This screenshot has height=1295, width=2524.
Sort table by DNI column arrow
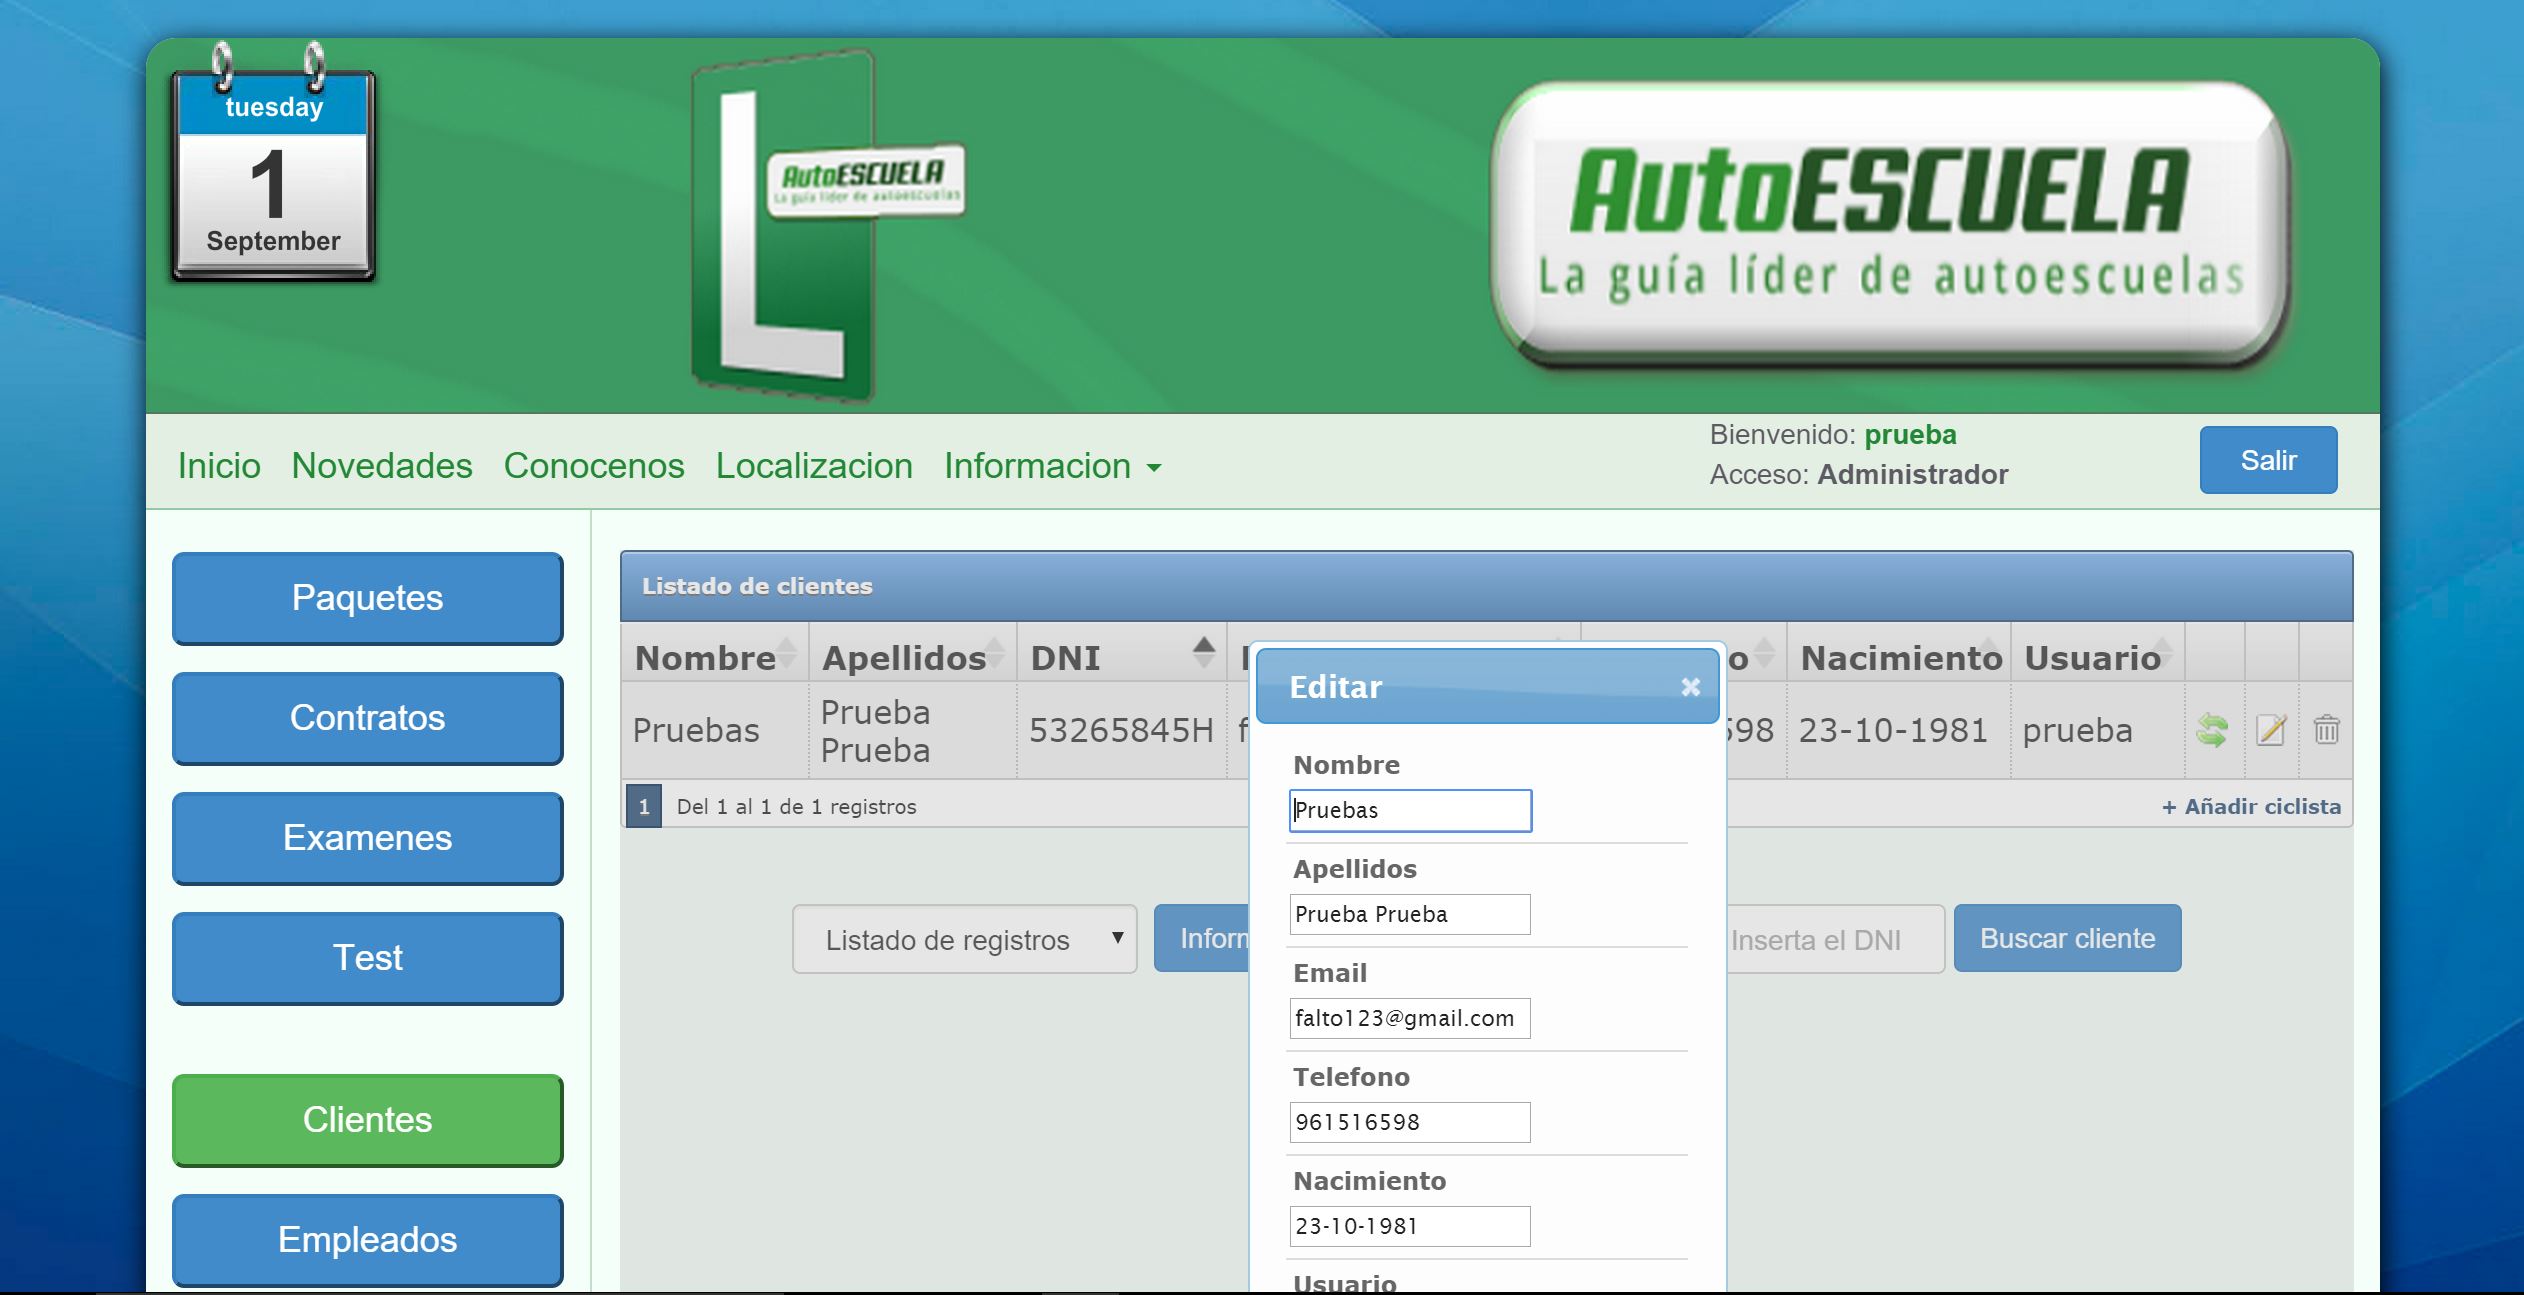(1204, 653)
